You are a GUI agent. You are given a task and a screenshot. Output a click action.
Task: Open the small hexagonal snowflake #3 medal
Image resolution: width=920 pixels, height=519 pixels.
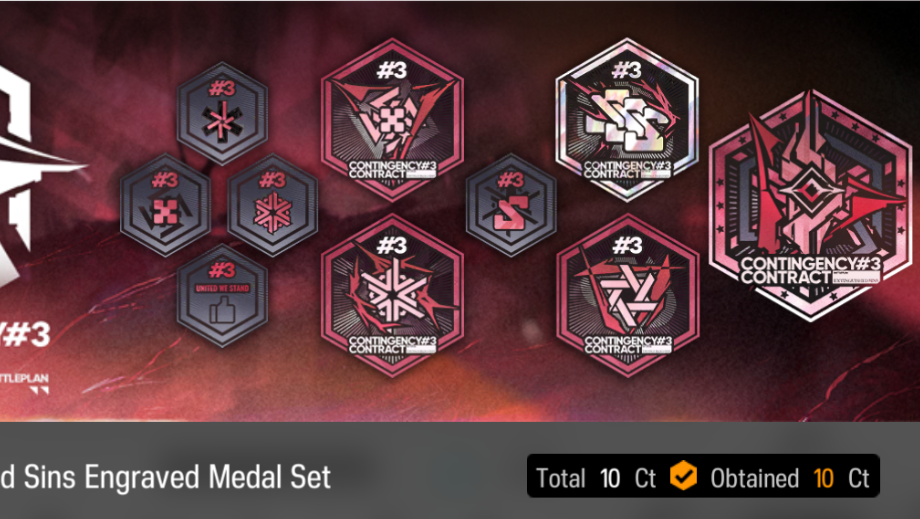click(x=273, y=205)
